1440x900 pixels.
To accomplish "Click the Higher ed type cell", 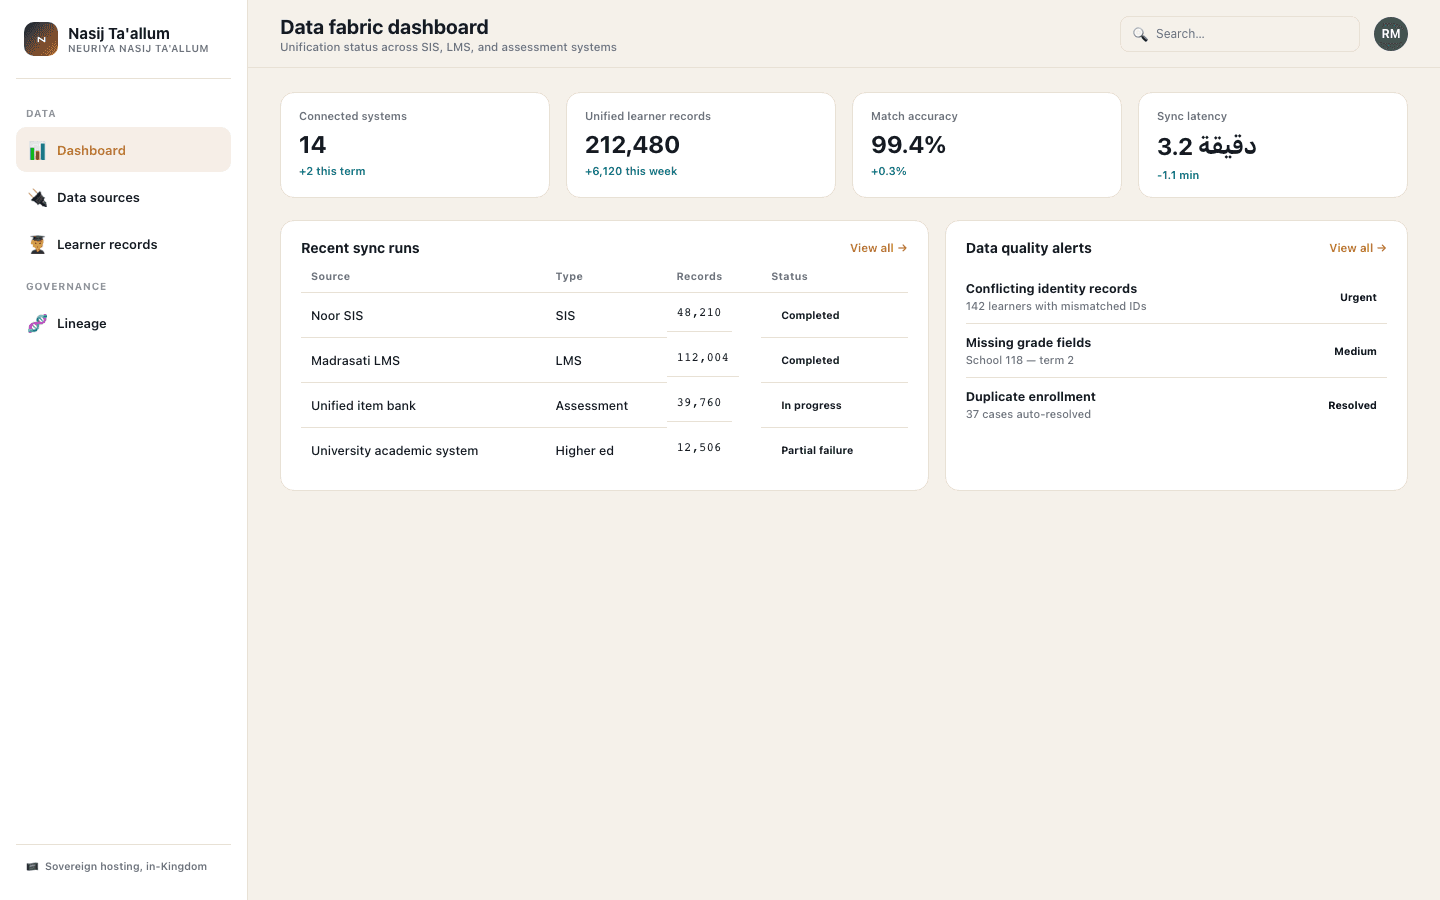I will pyautogui.click(x=585, y=451).
